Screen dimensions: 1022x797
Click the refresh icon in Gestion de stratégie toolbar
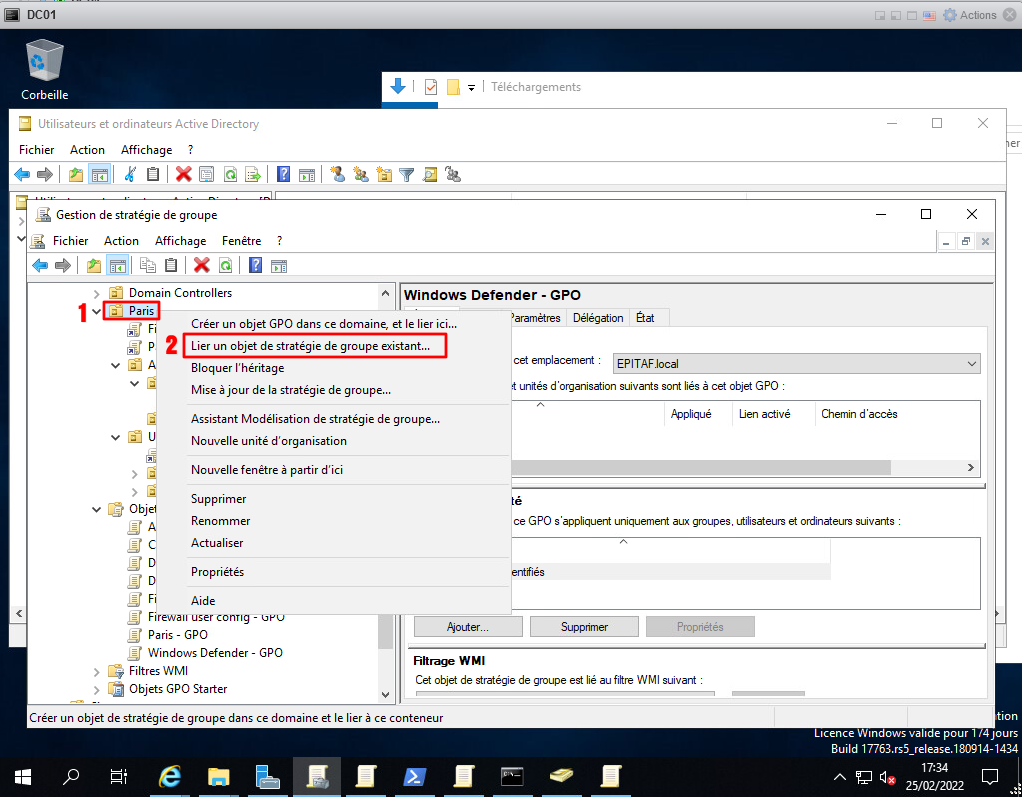pos(226,265)
